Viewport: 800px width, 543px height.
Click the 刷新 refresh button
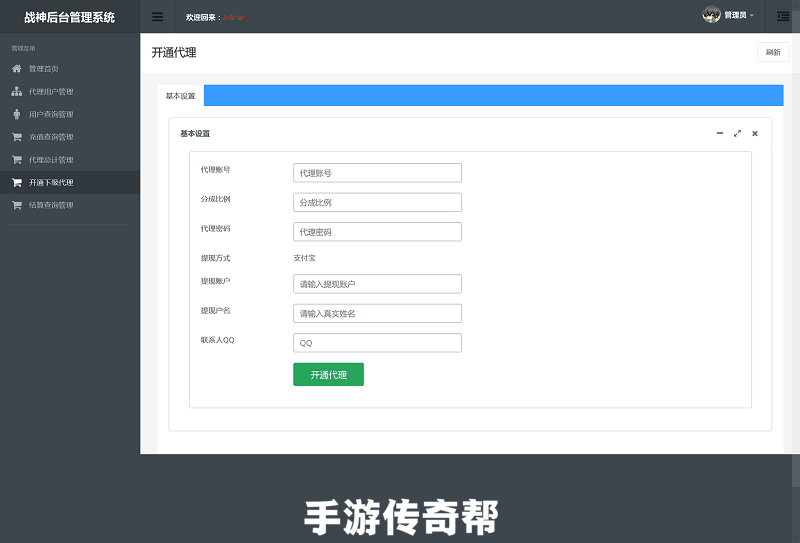tap(773, 52)
